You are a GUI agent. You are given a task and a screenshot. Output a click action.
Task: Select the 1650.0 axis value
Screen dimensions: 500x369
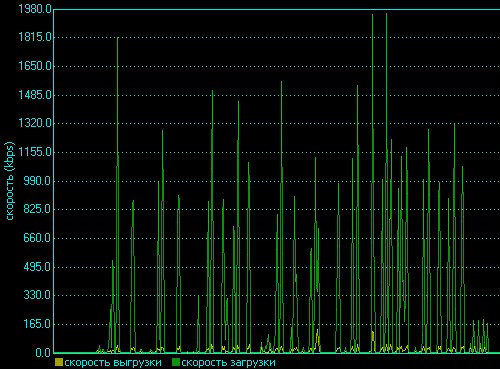35,66
